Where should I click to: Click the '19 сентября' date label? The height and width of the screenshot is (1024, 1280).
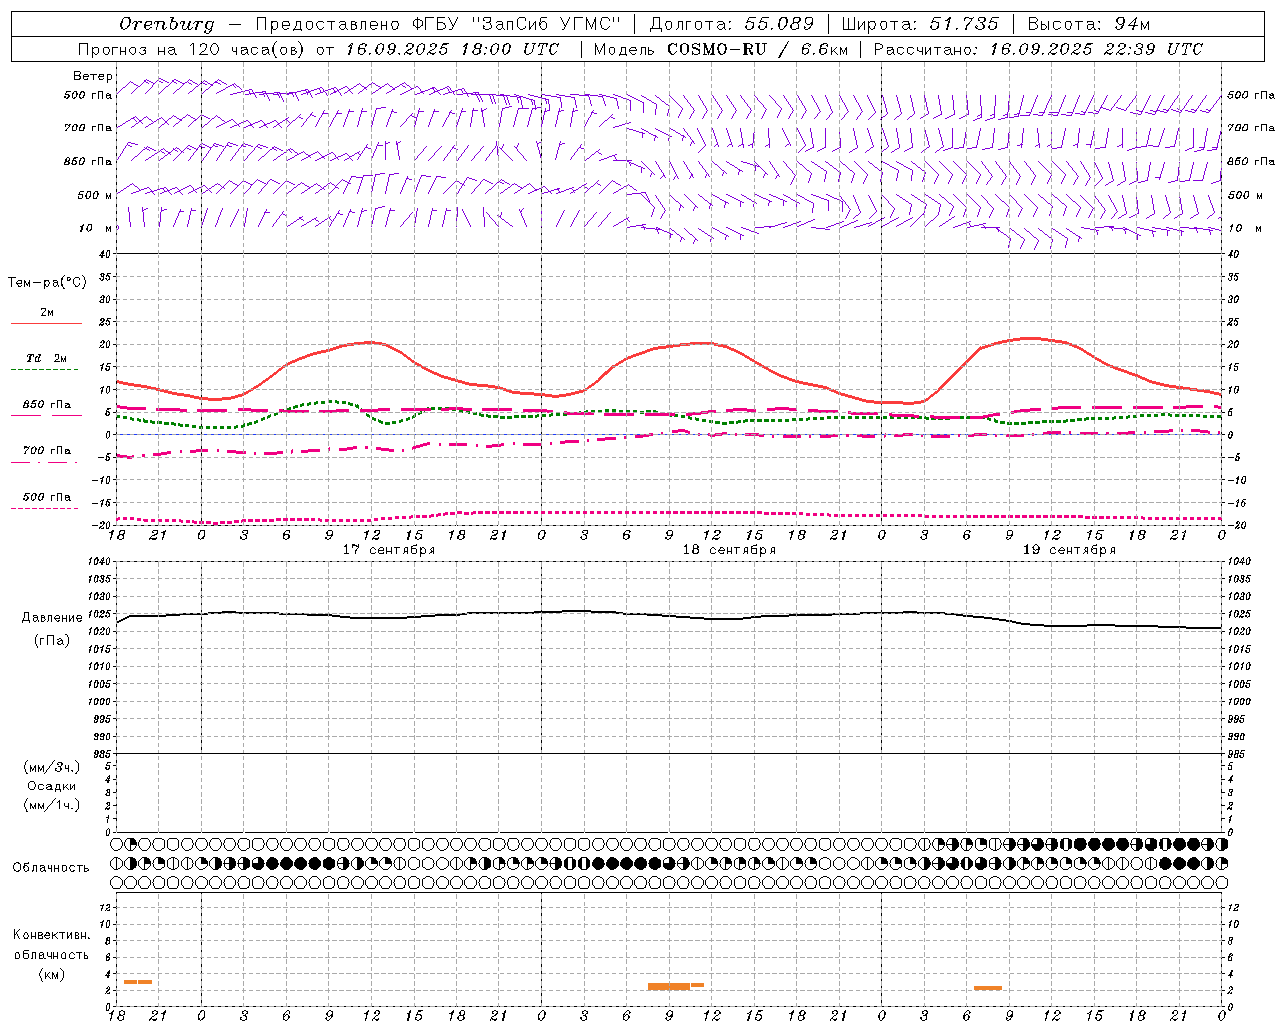tap(1069, 550)
